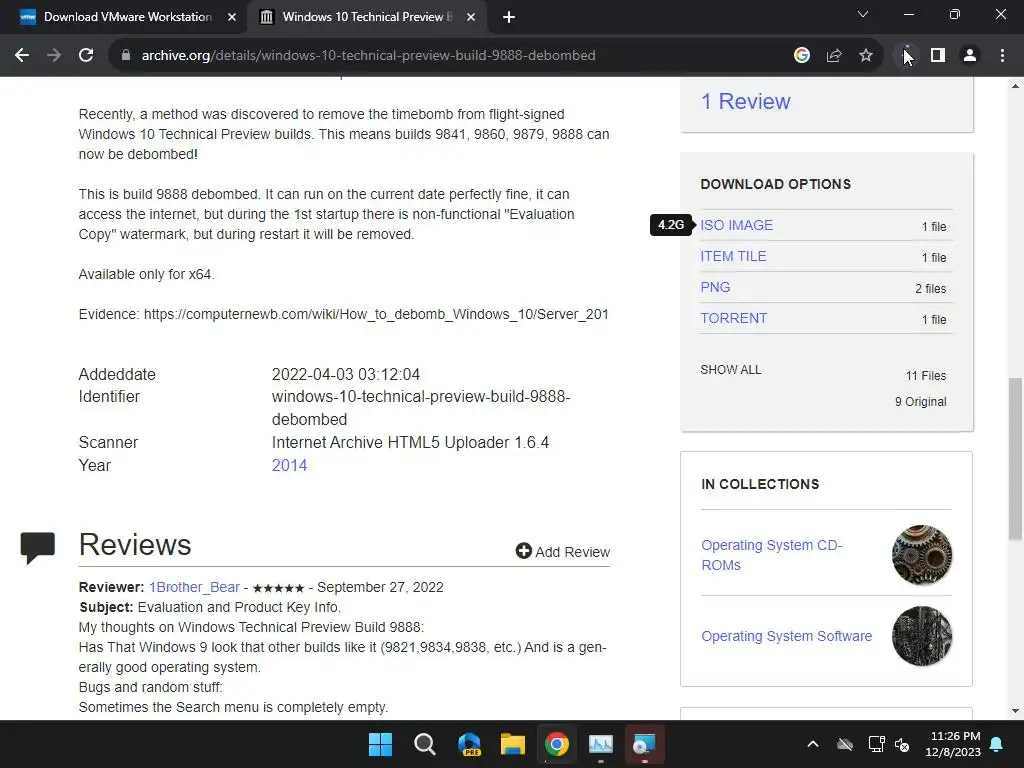Viewport: 1024px width, 768px height.
Task: Click the address bar URL
Action: (368, 56)
